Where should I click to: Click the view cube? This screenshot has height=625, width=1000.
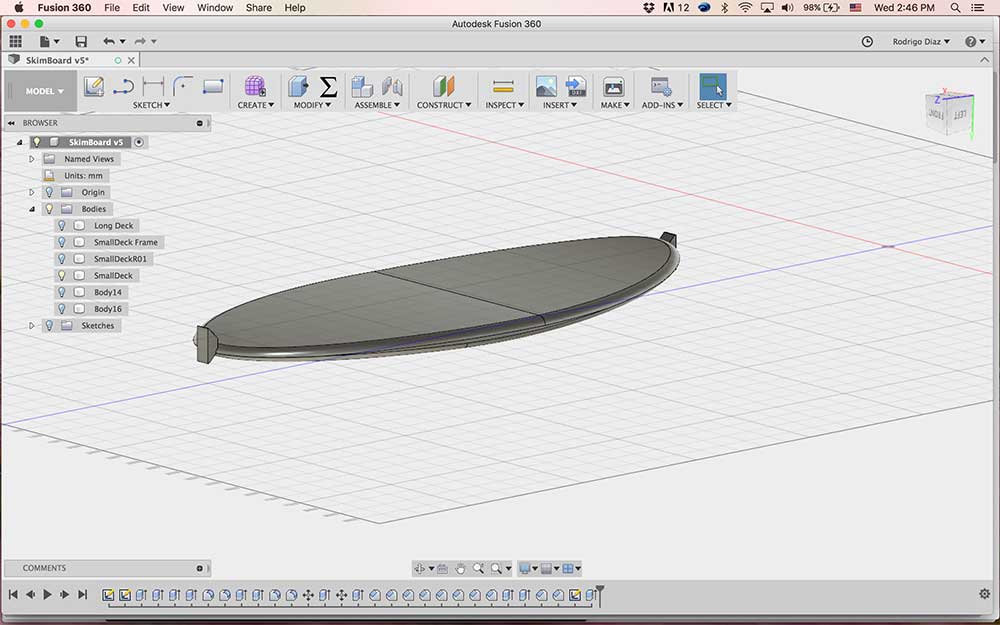pyautogui.click(x=948, y=112)
